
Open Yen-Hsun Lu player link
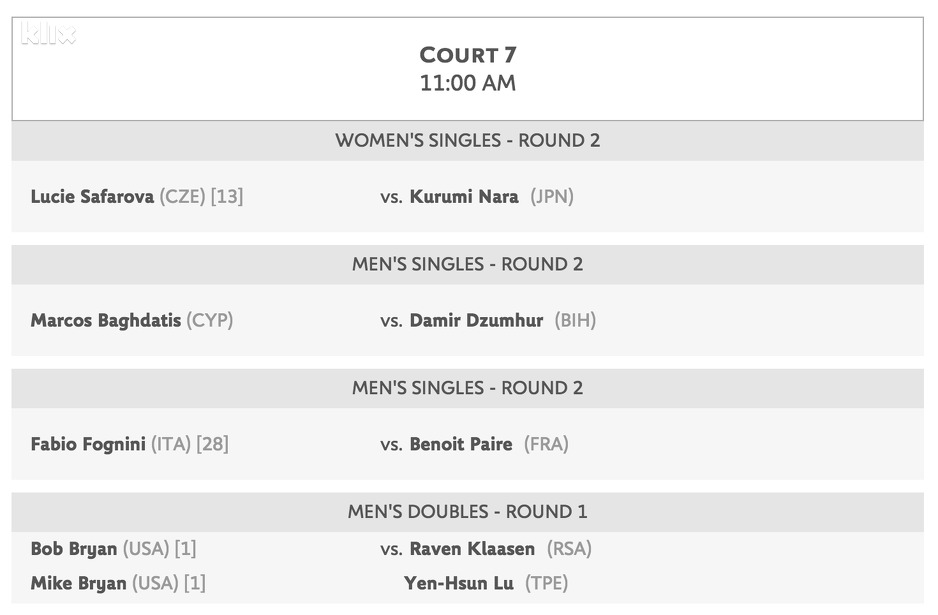459,583
